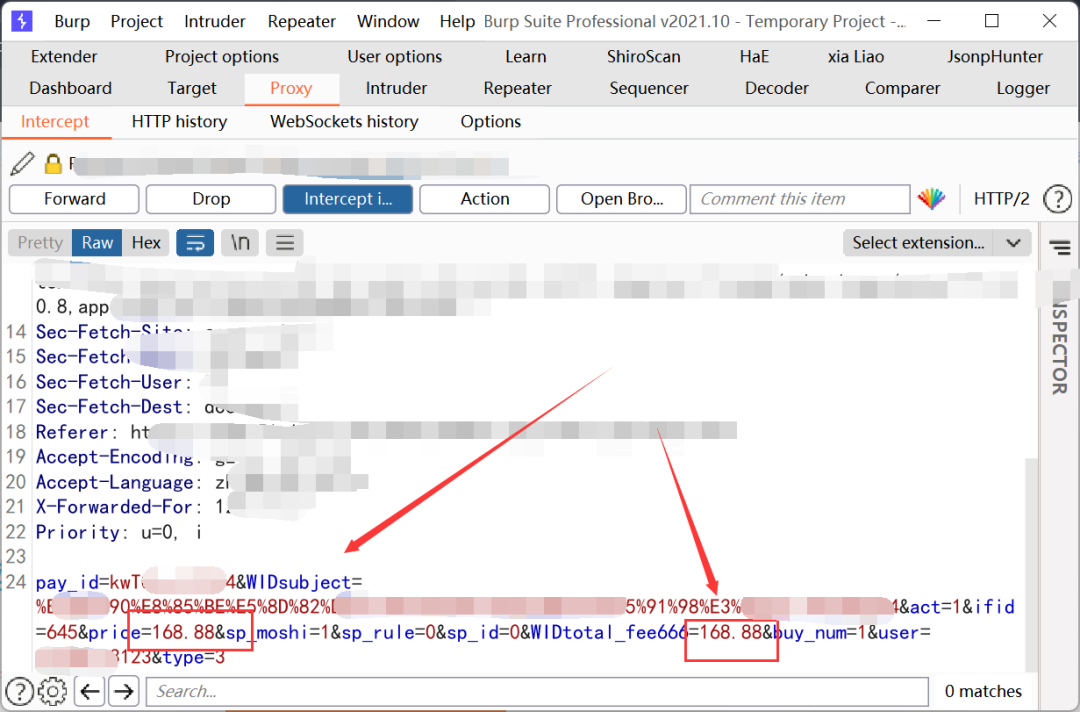Switch to the Decoder tab
Screen dimensions: 1080x712
pyautogui.click(x=776, y=88)
